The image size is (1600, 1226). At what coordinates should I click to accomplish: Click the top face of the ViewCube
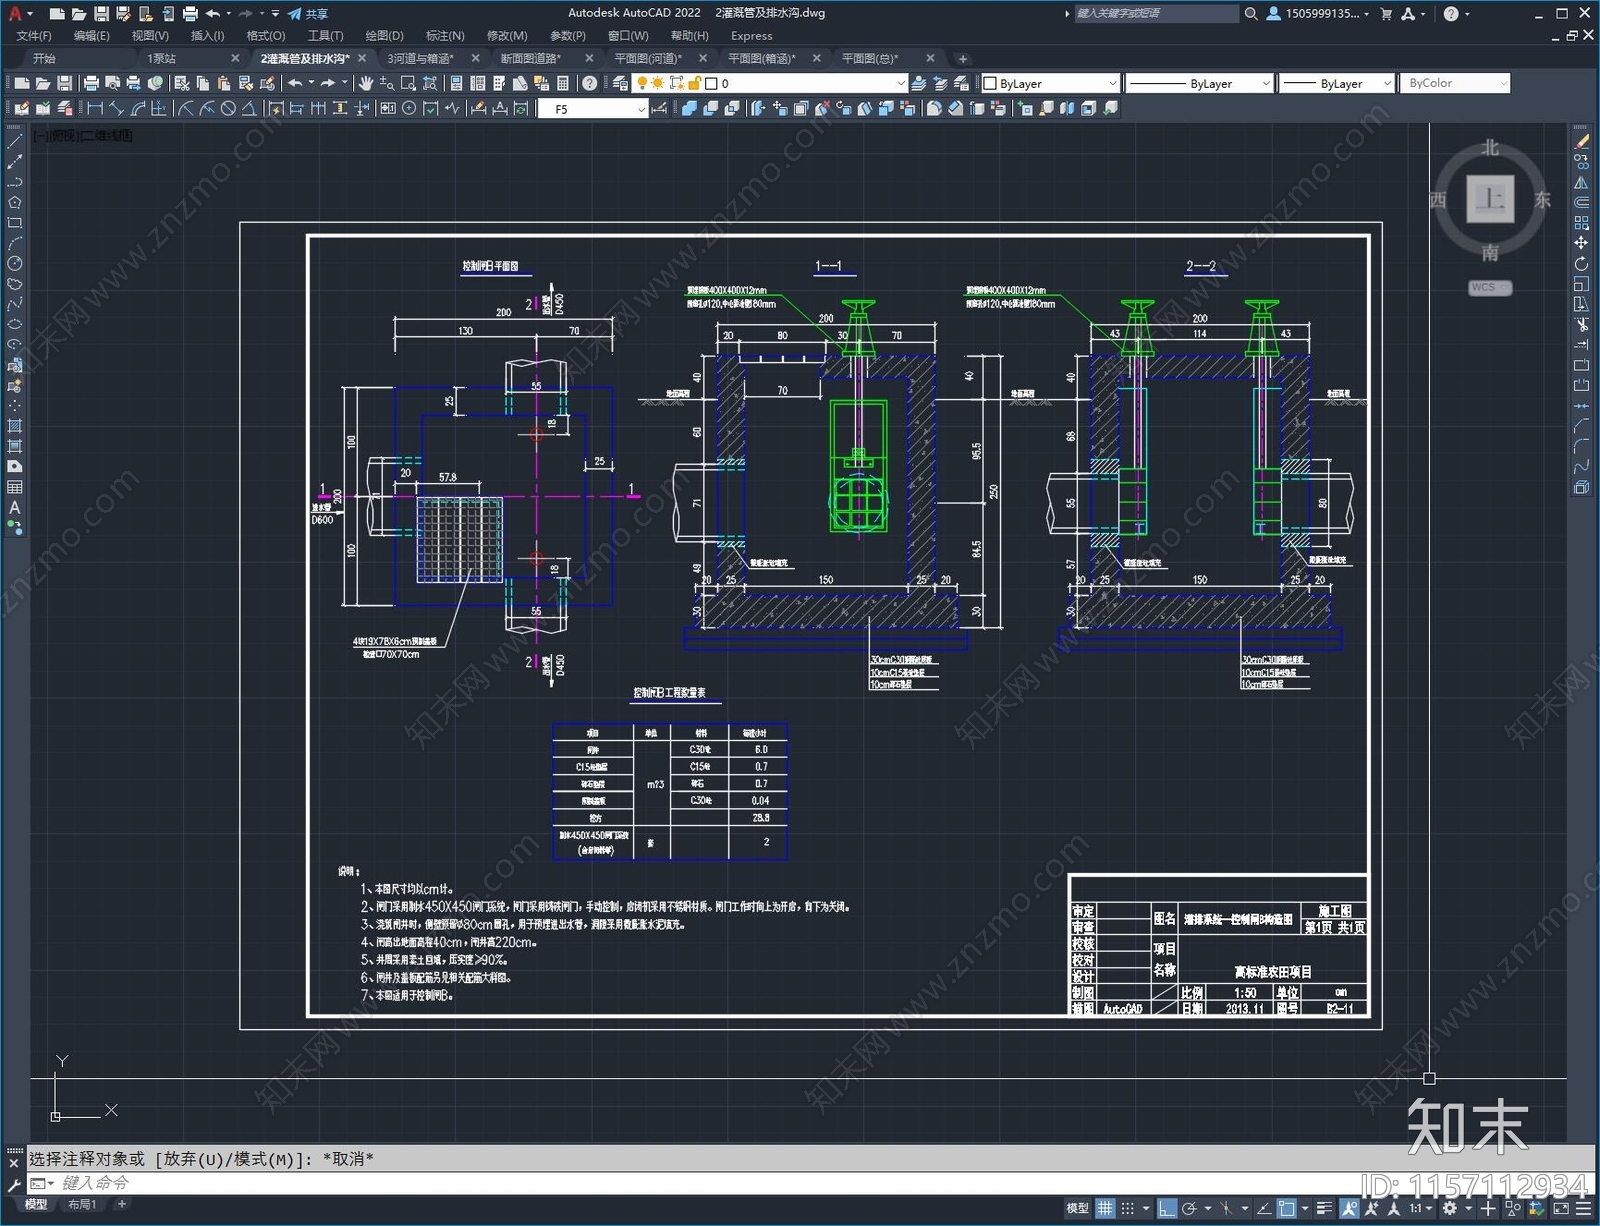[1491, 198]
